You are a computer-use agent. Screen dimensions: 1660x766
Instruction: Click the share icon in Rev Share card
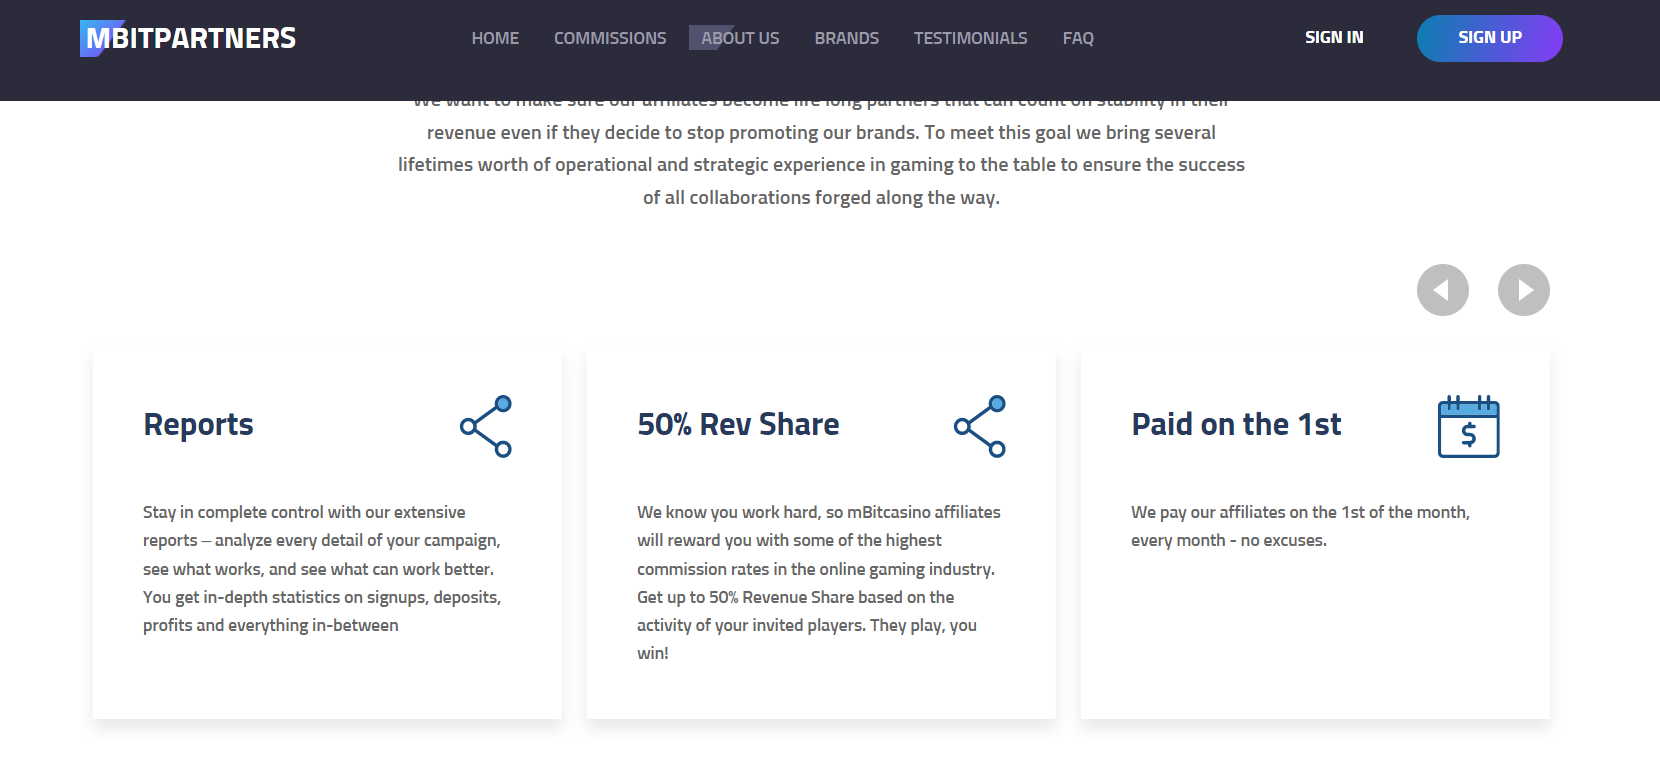(980, 427)
